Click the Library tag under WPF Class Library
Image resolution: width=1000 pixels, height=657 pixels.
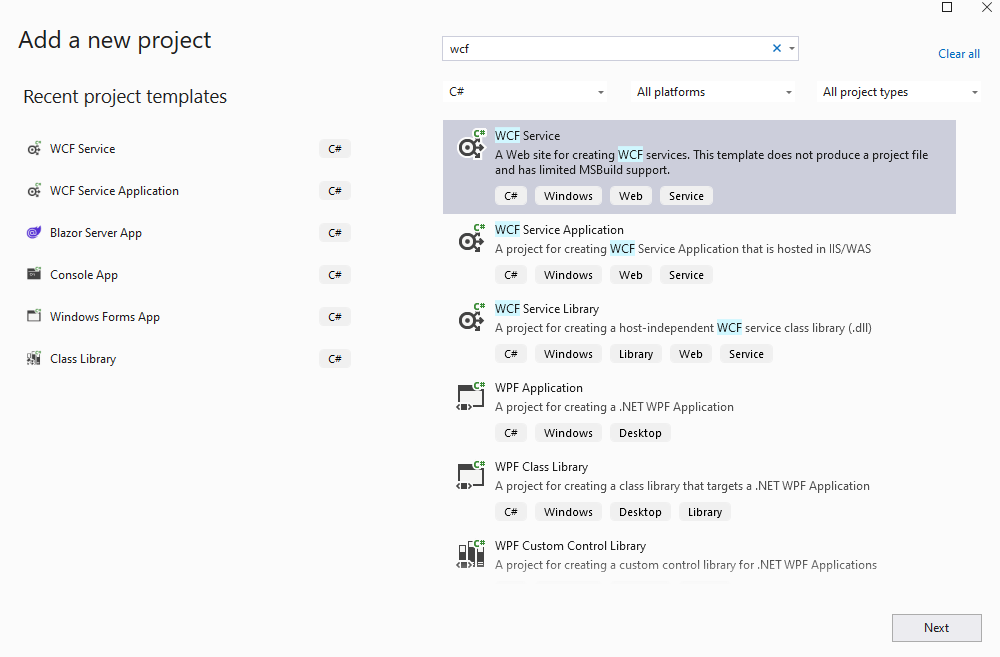click(705, 512)
